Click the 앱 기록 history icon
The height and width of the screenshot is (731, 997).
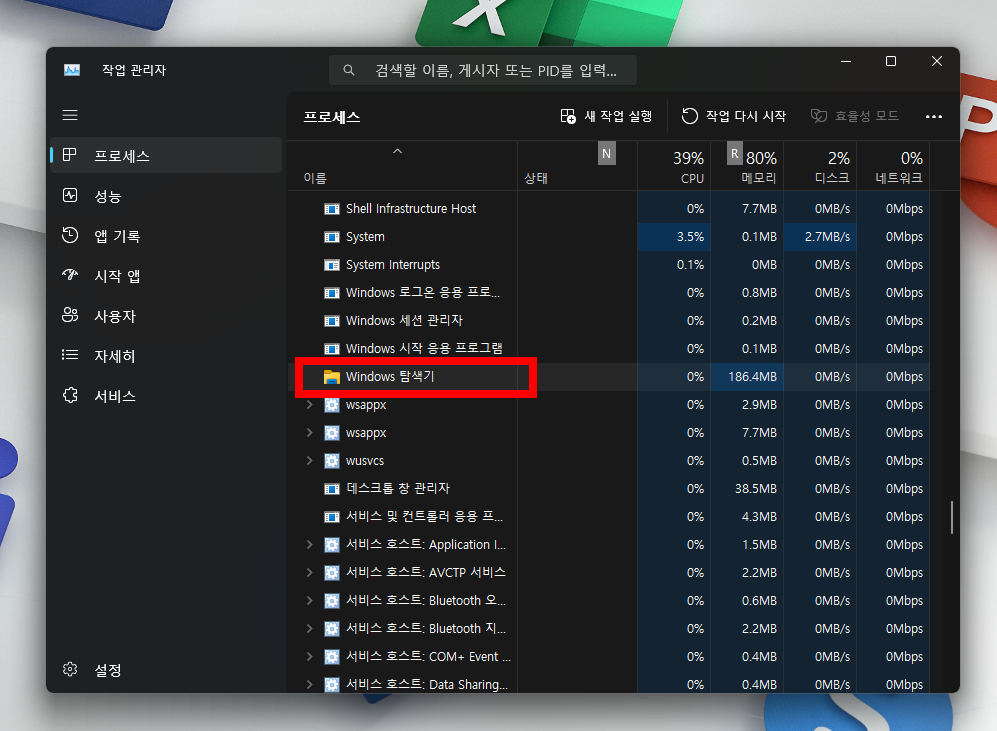(x=70, y=235)
